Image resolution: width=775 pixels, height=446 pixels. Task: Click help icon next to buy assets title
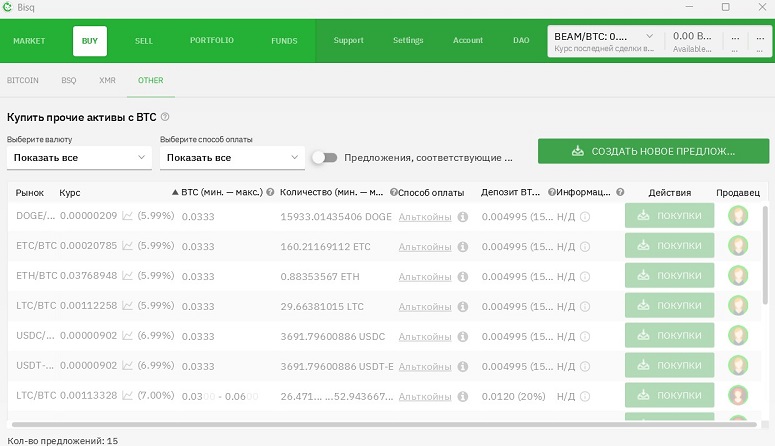pyautogui.click(x=165, y=117)
